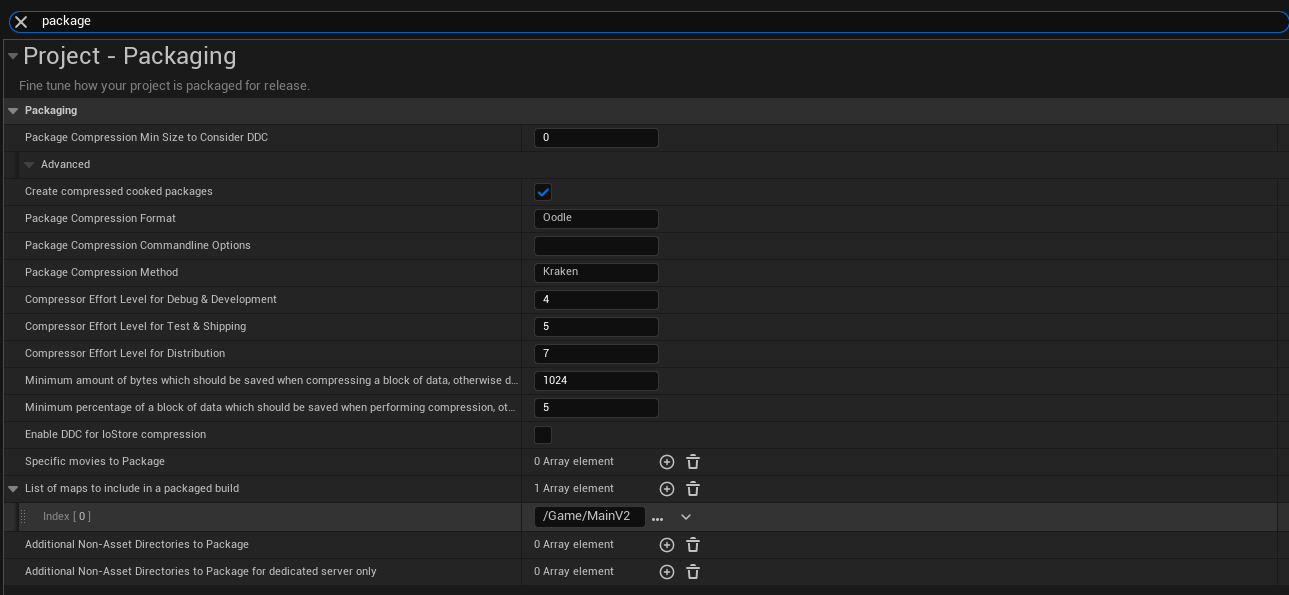Click '0 Array element' beside Specific movies to Package
The height and width of the screenshot is (595, 1289).
pos(574,462)
